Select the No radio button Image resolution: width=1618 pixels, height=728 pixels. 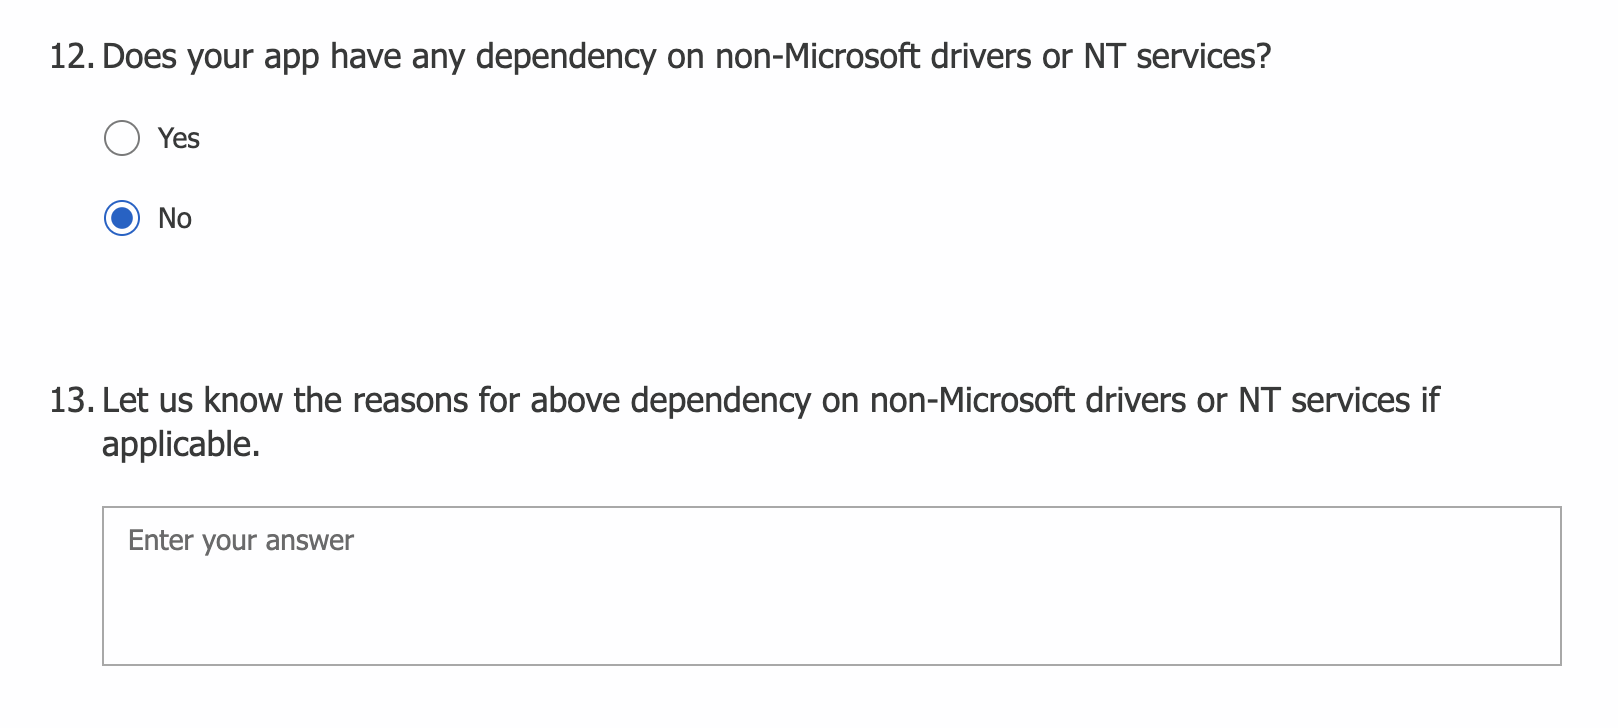[122, 218]
